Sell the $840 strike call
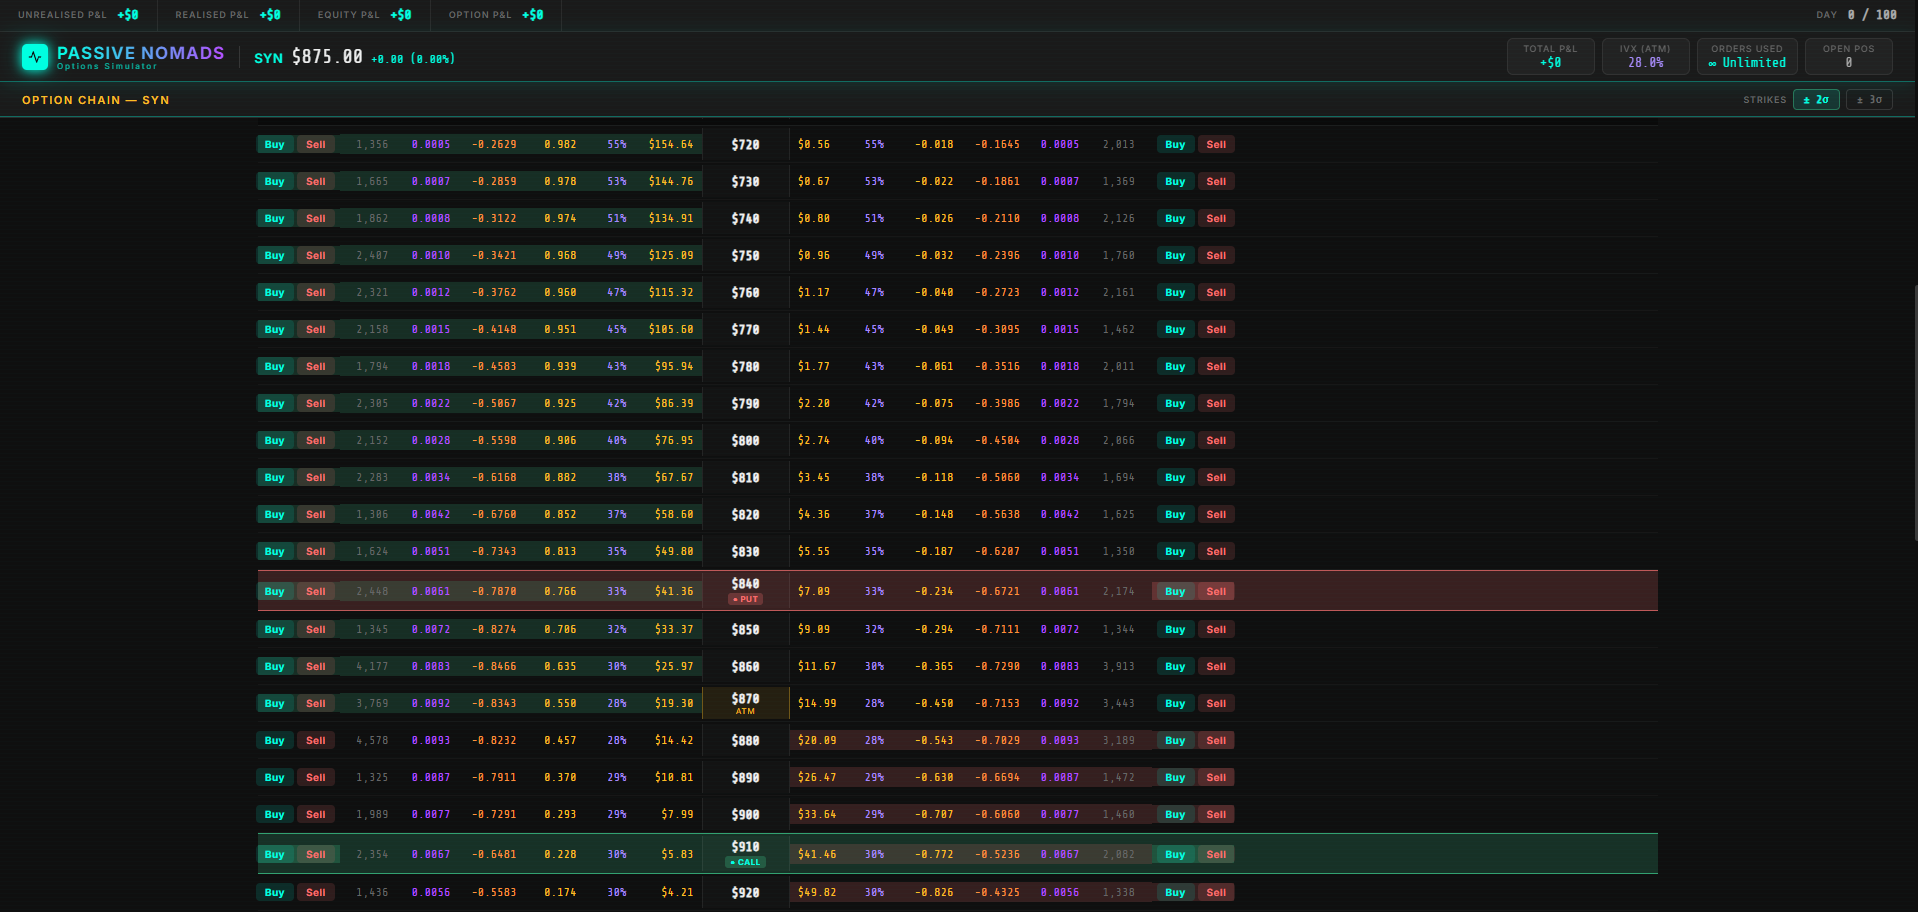This screenshot has height=912, width=1918. 316,592
